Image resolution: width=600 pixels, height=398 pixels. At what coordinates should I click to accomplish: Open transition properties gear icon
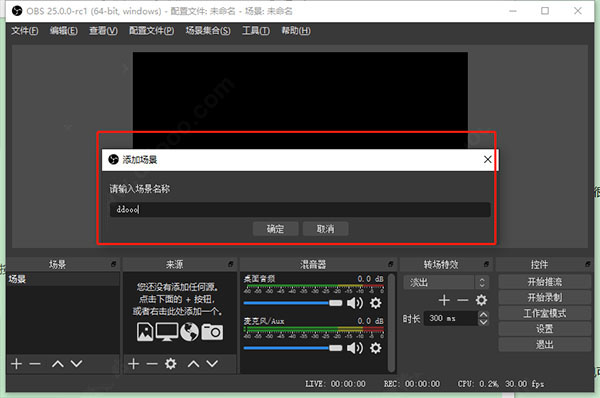pyautogui.click(x=481, y=300)
